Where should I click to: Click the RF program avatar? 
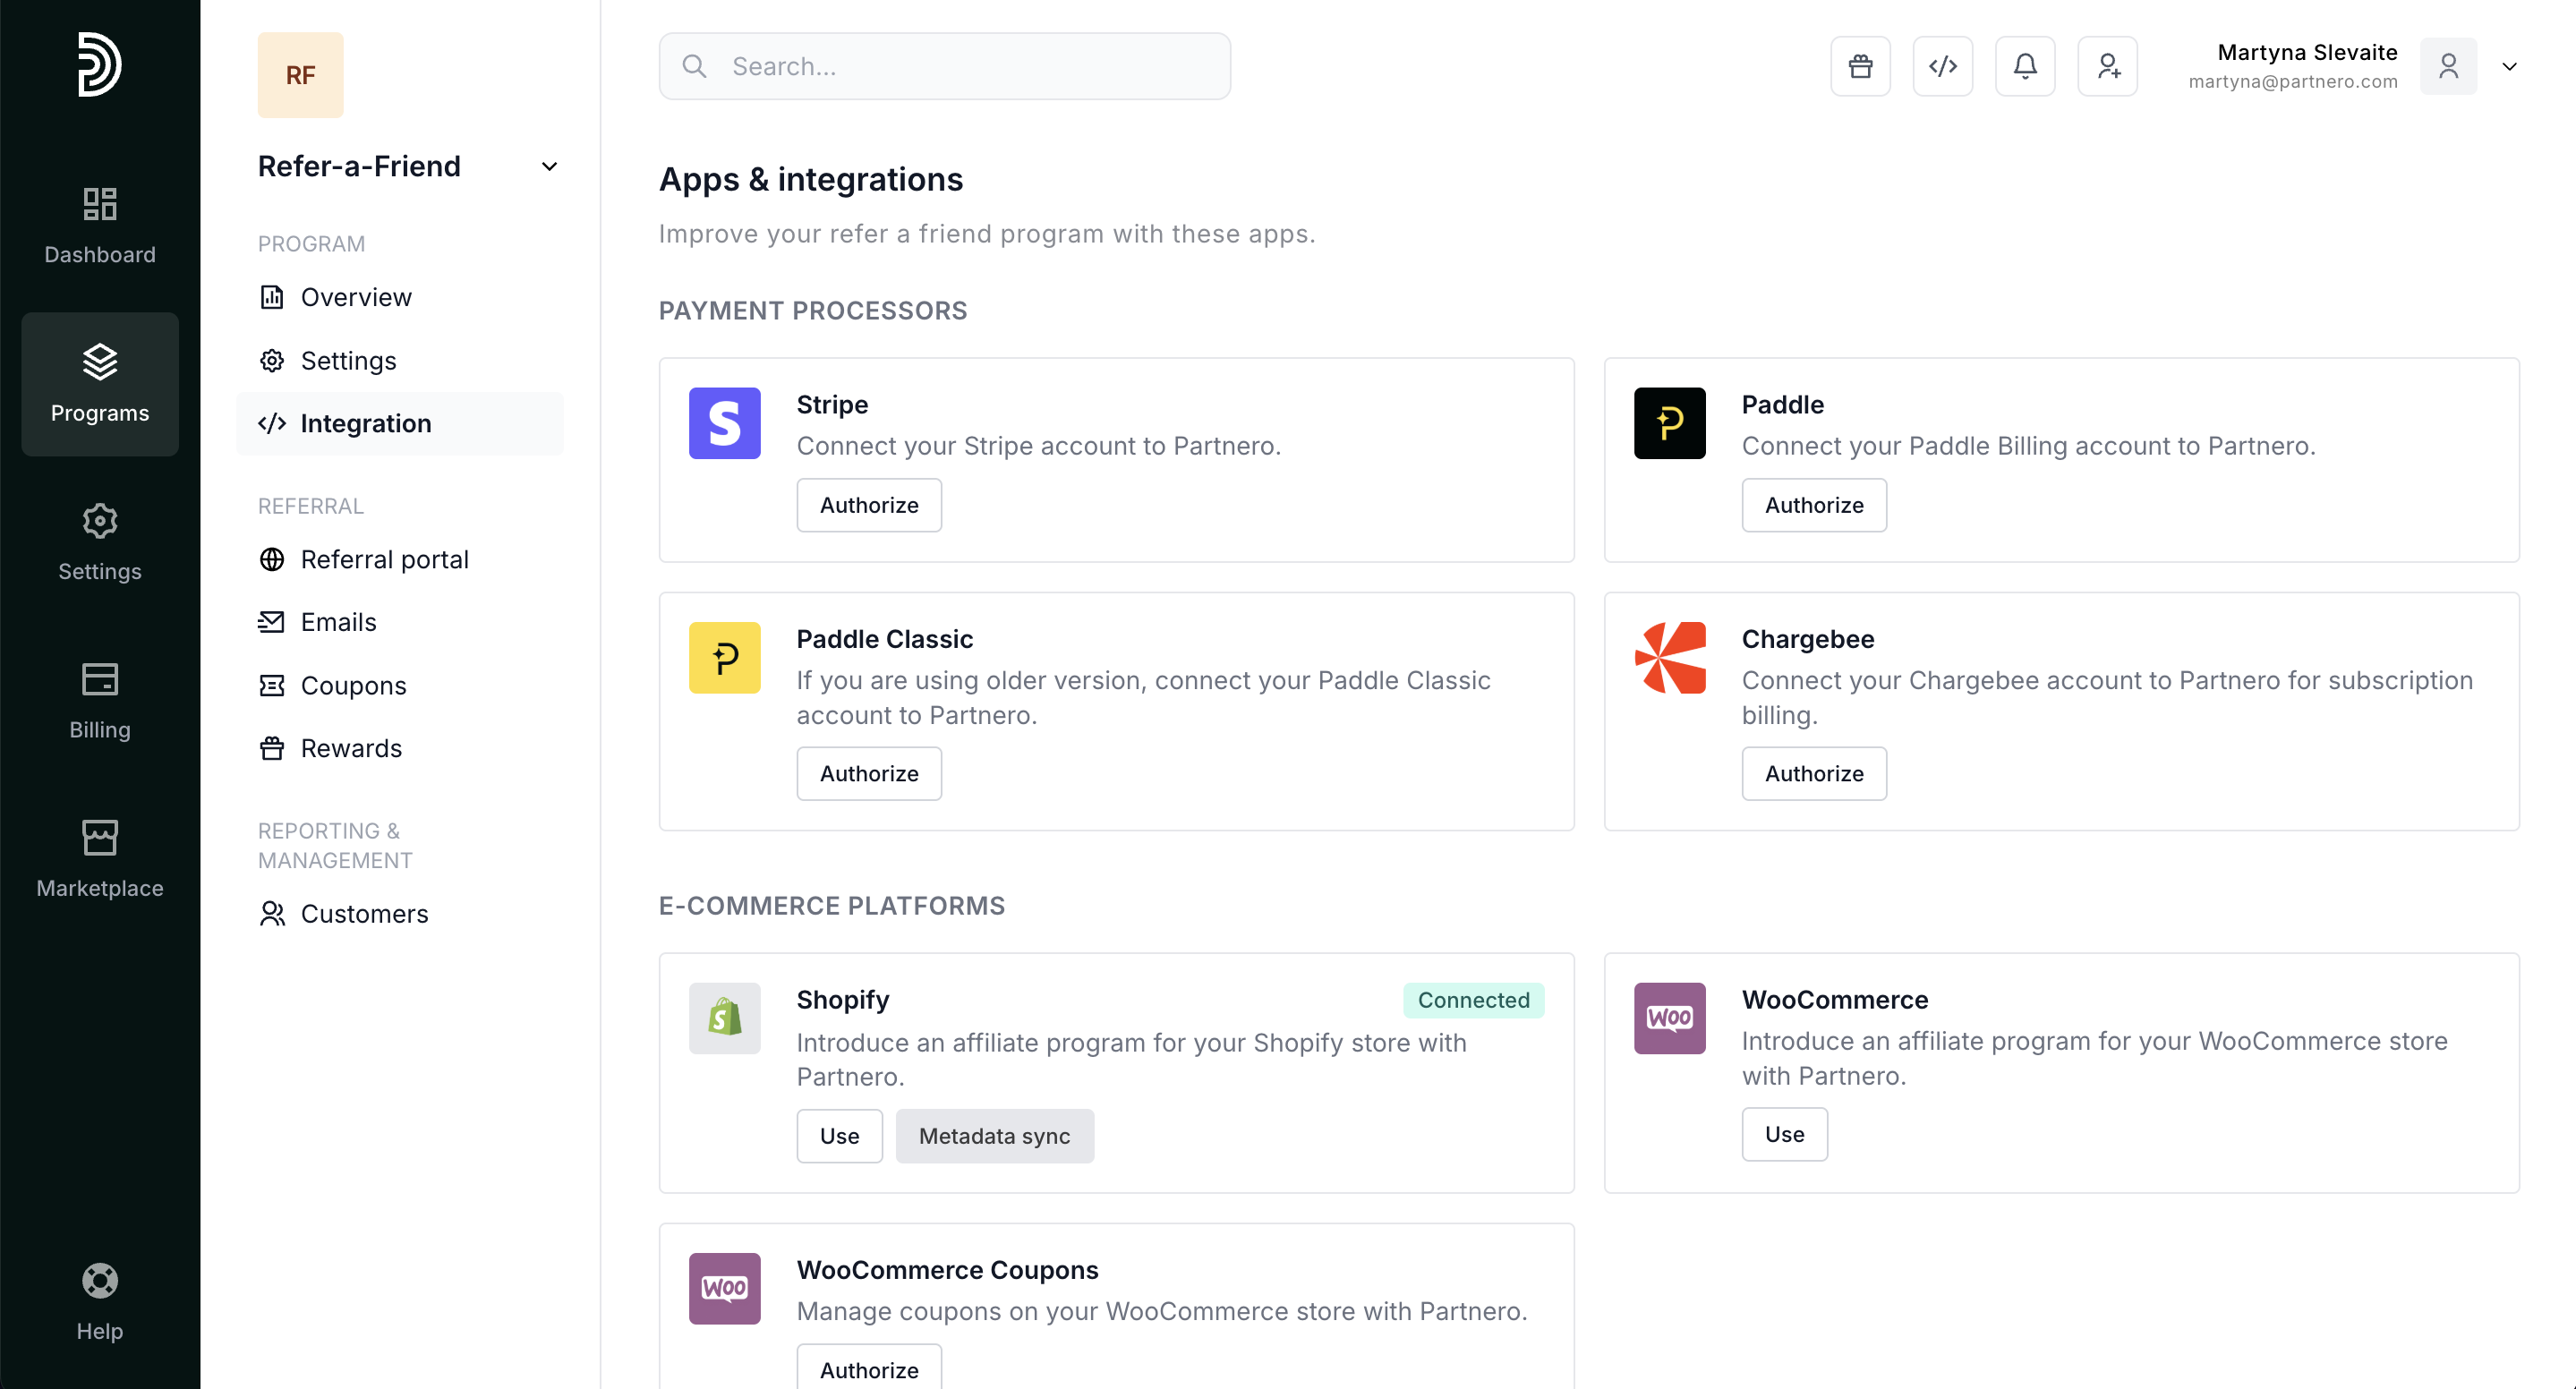[300, 75]
